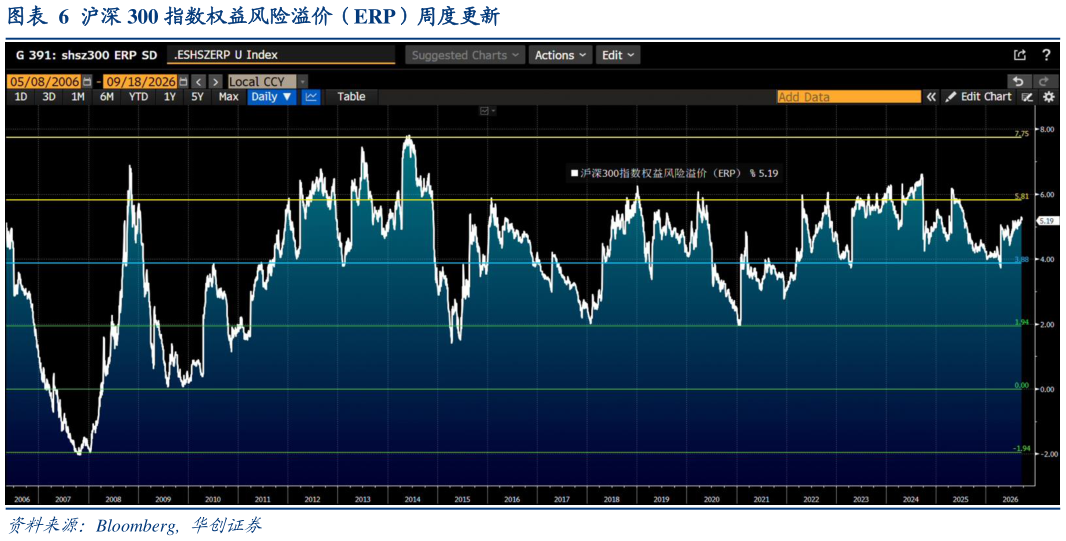This screenshot has width=1066, height=541.
Task: Collapse toolbar with double-chevron icon
Action: point(931,97)
